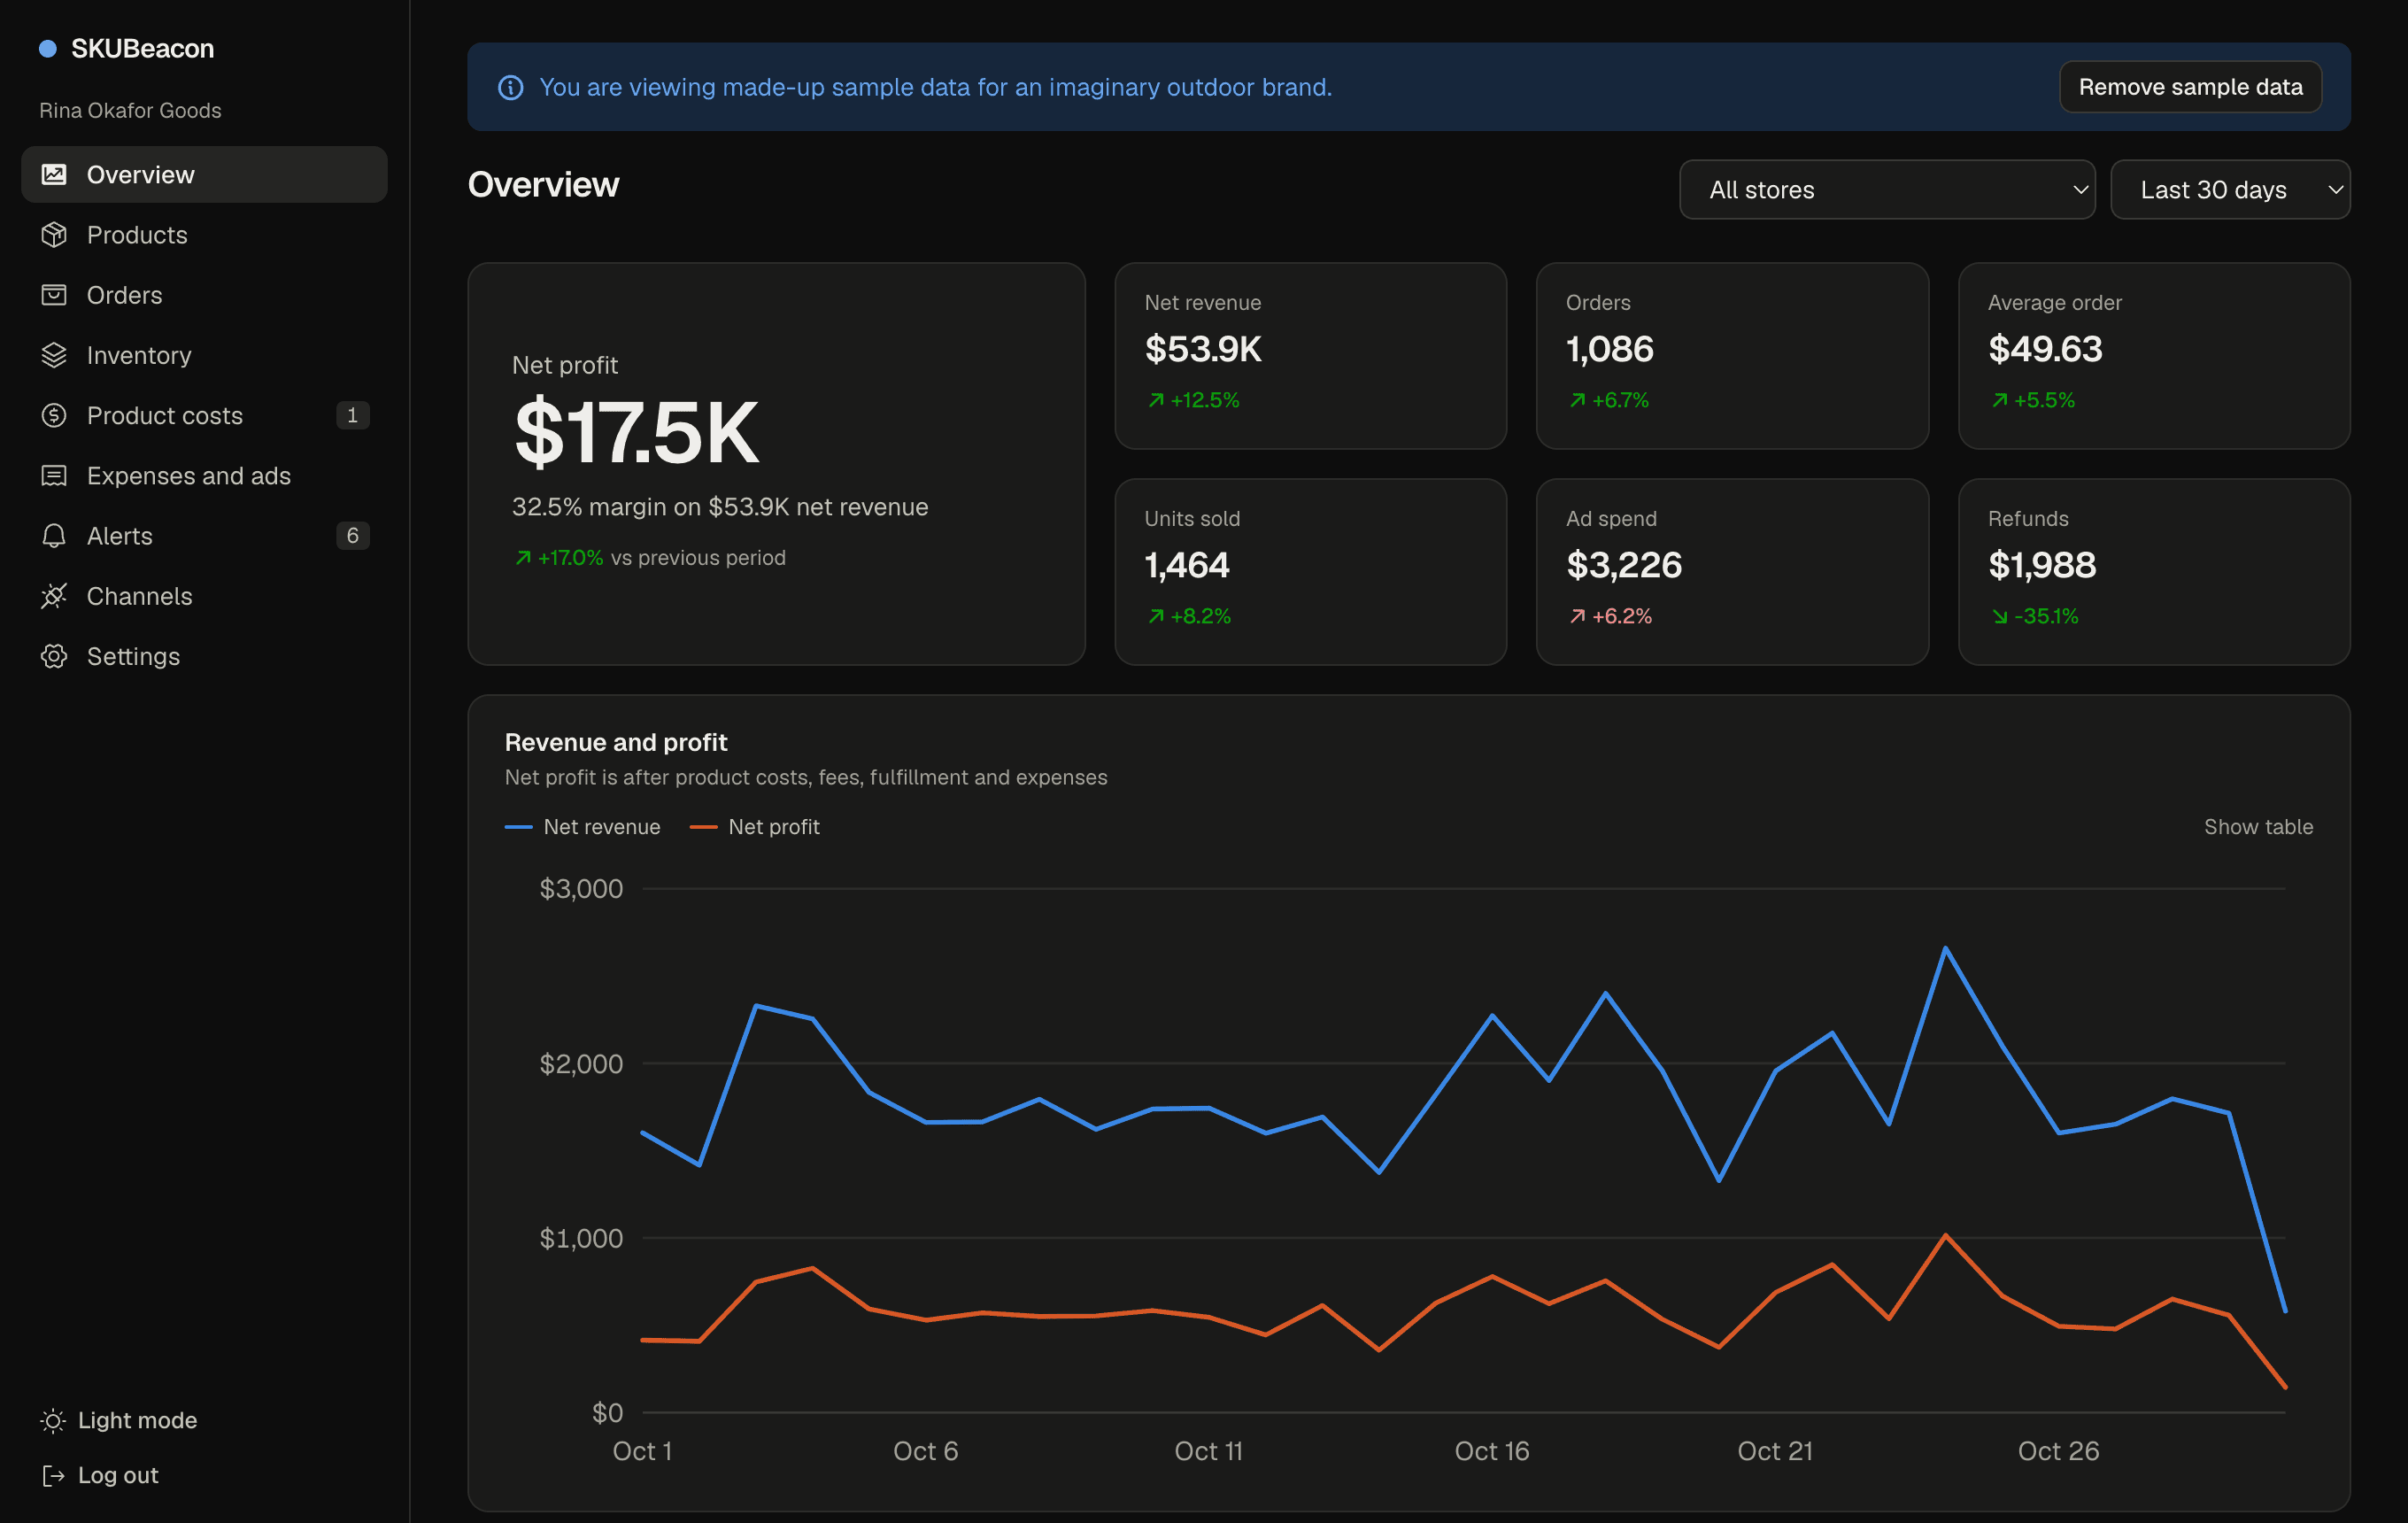Click the Products box icon
This screenshot has height=1523, width=2408.
tap(54, 234)
